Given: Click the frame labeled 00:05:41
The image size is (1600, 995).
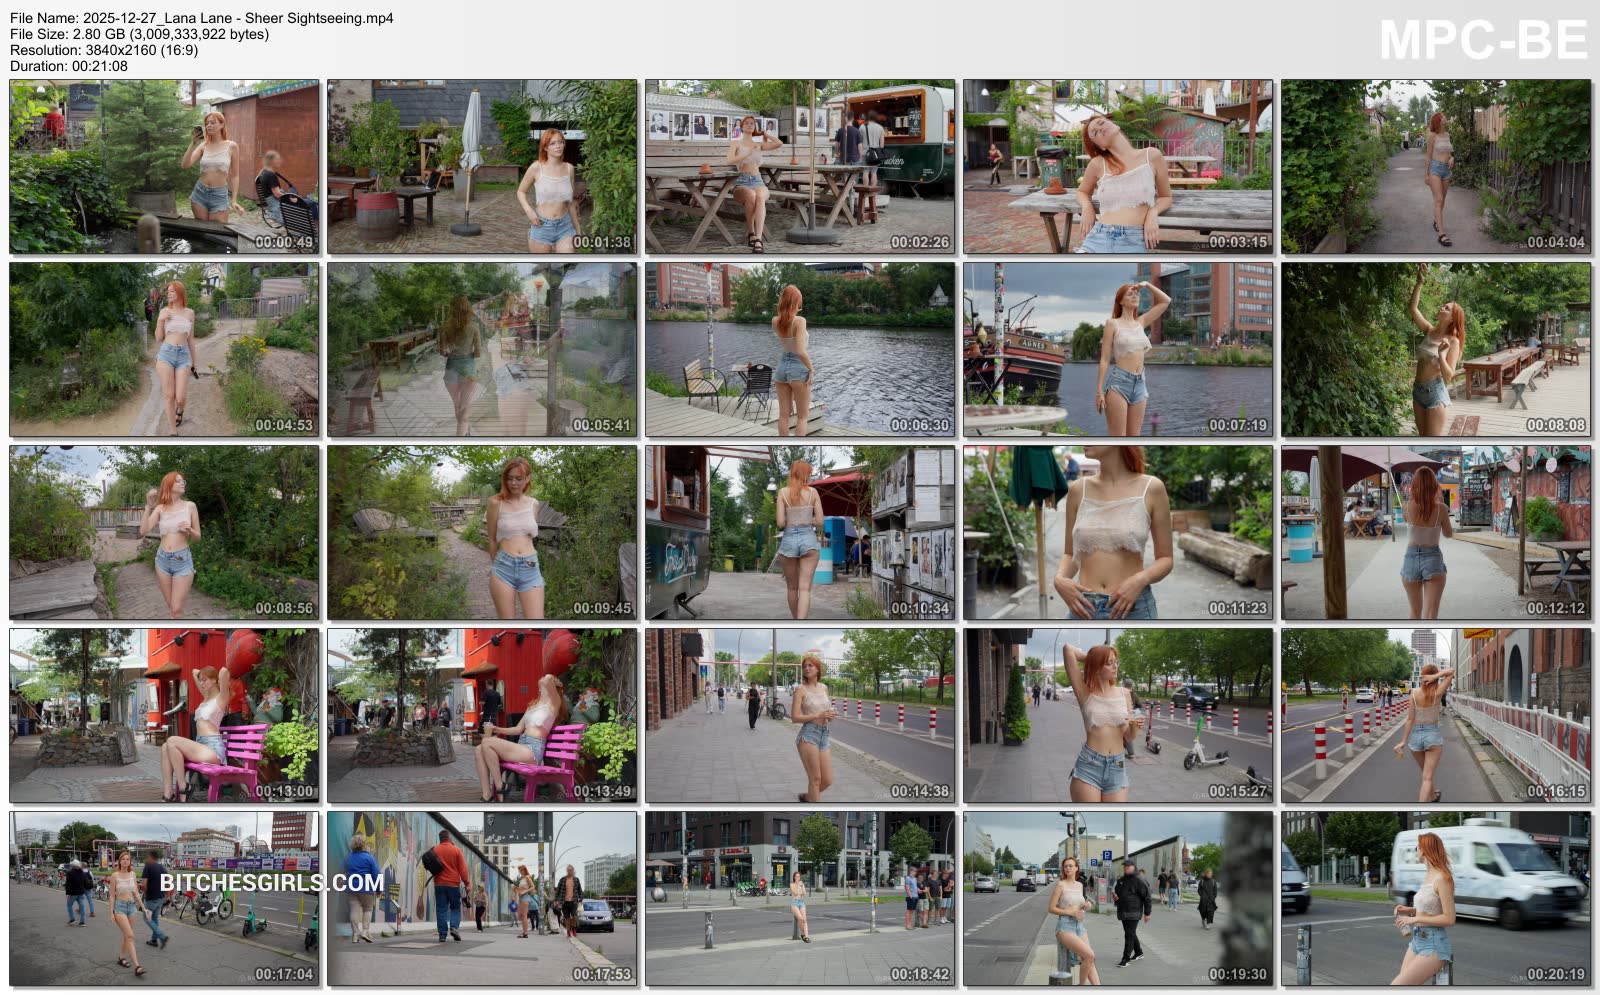Looking at the screenshot, I should (x=482, y=350).
